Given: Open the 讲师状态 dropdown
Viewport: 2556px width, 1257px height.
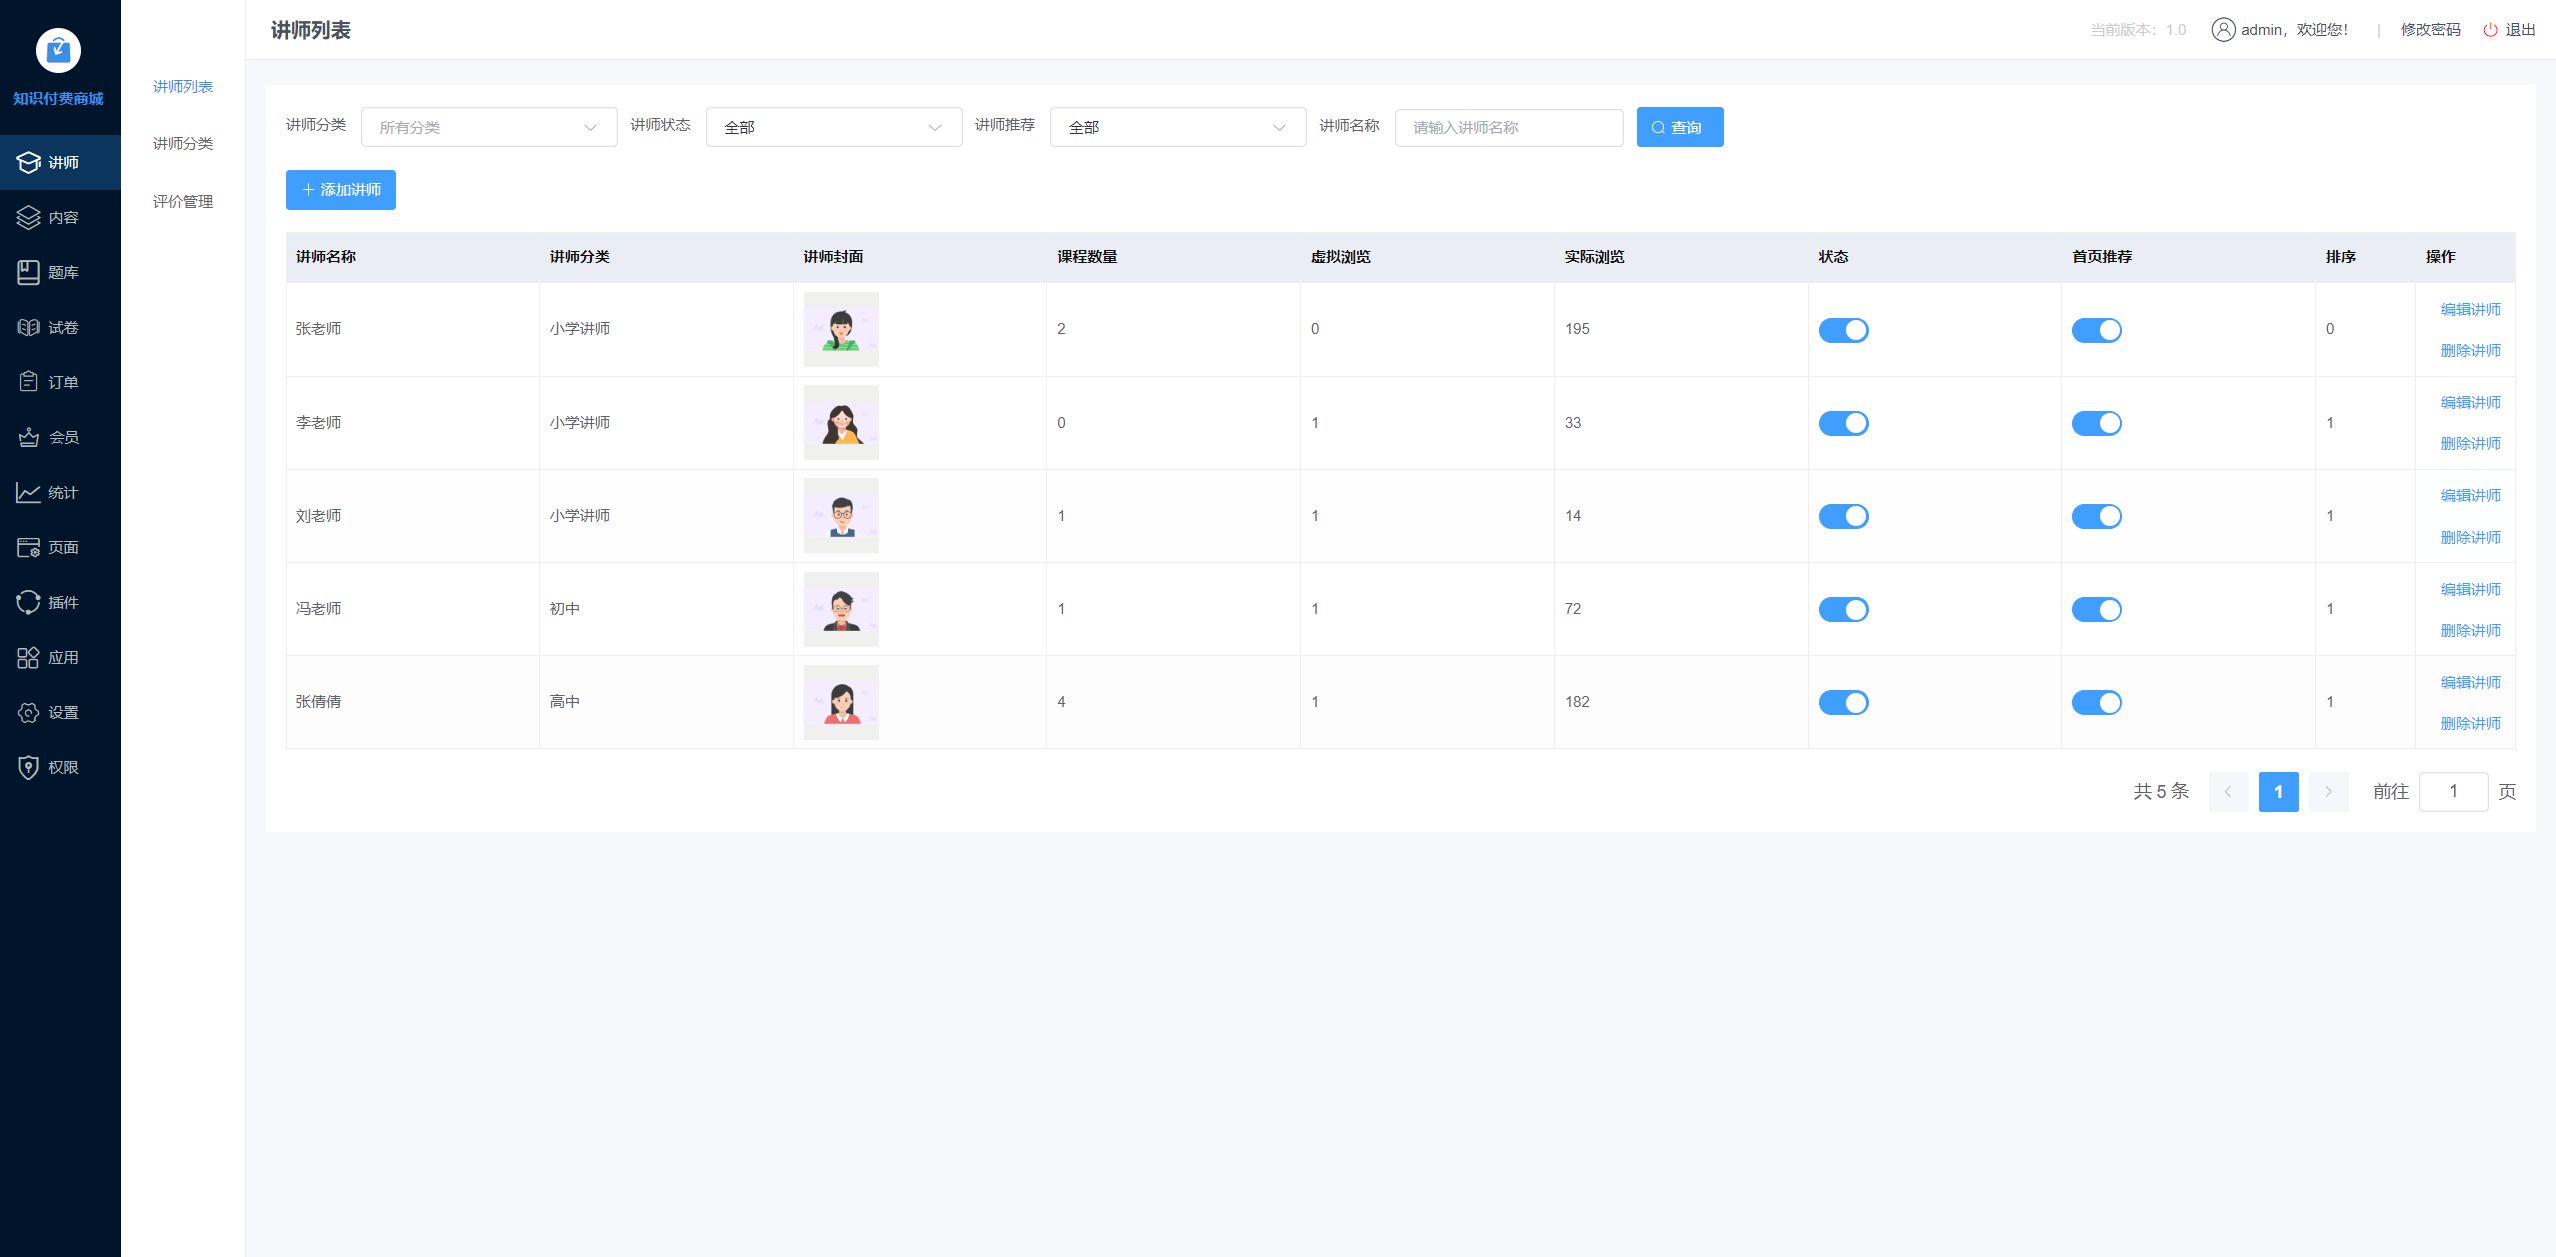Looking at the screenshot, I should pos(833,127).
